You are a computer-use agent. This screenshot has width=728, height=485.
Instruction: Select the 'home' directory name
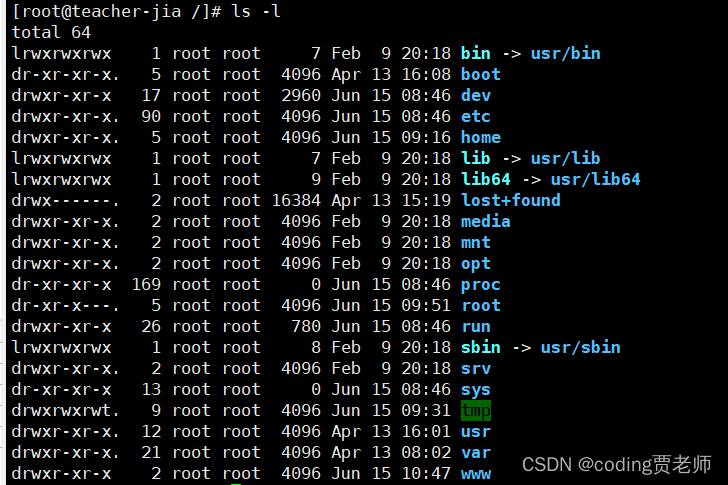pyautogui.click(x=481, y=137)
